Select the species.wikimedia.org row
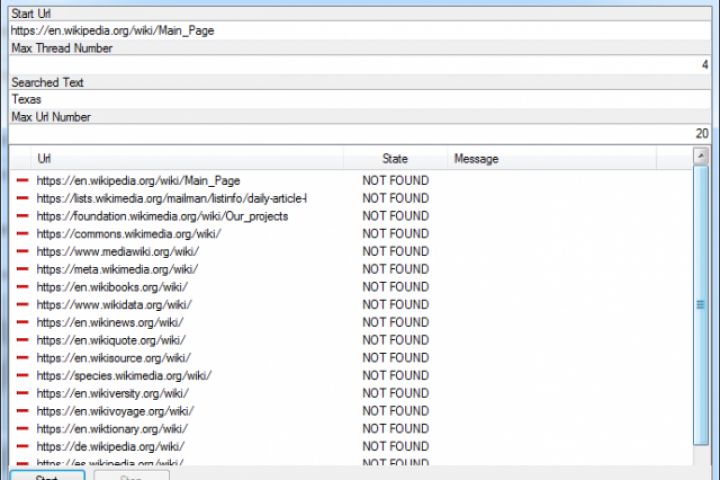This screenshot has width=720, height=480. 124,376
